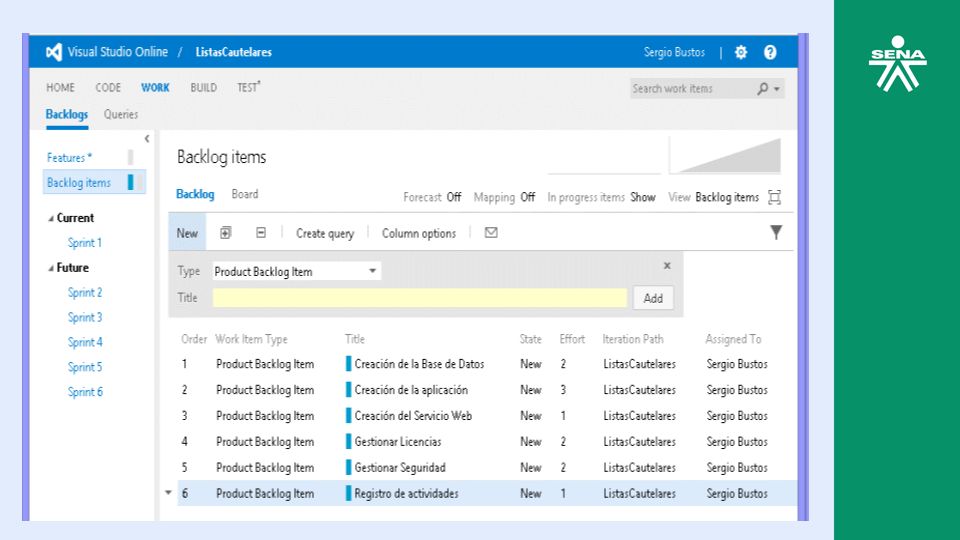960x540 pixels.
Task: Select Gestionar Licencias item
Action: click(398, 441)
